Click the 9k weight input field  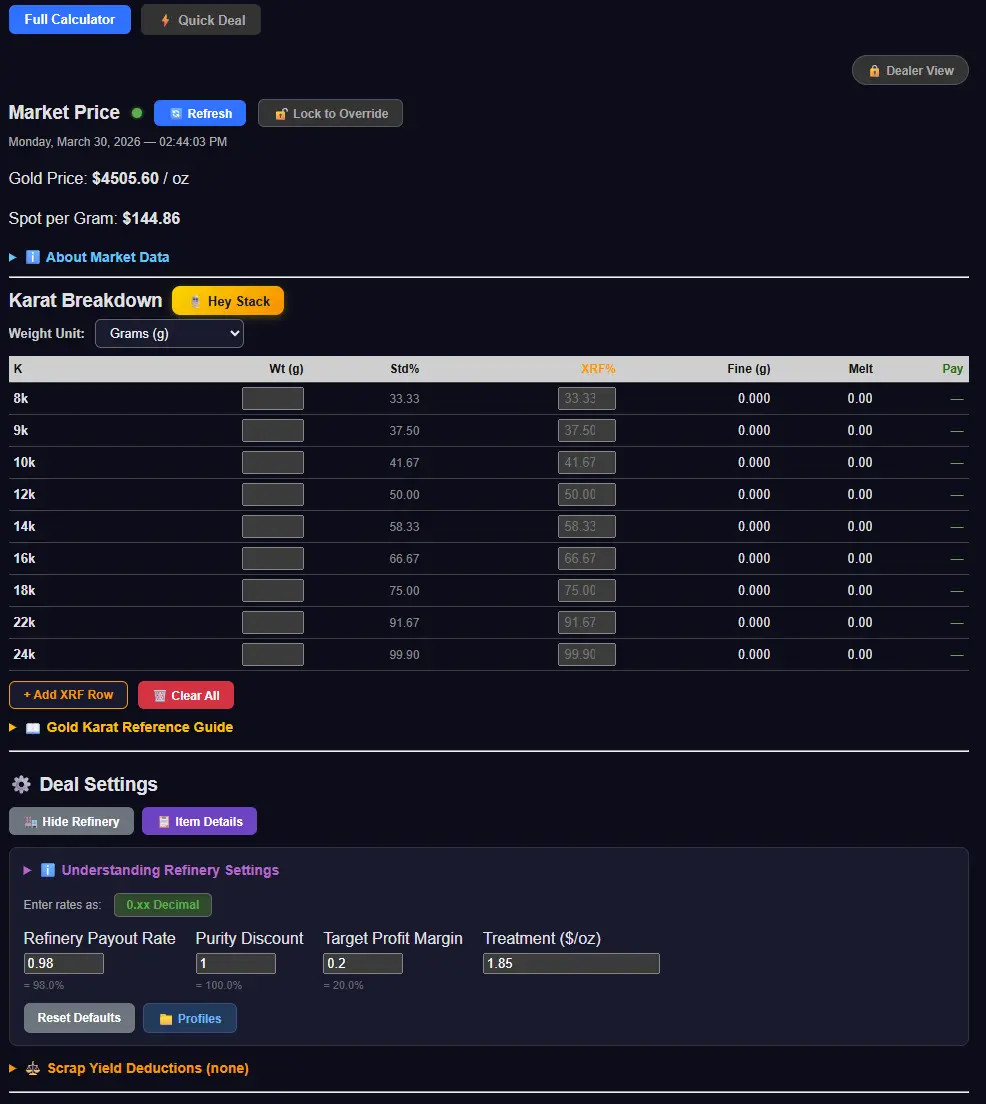273,430
